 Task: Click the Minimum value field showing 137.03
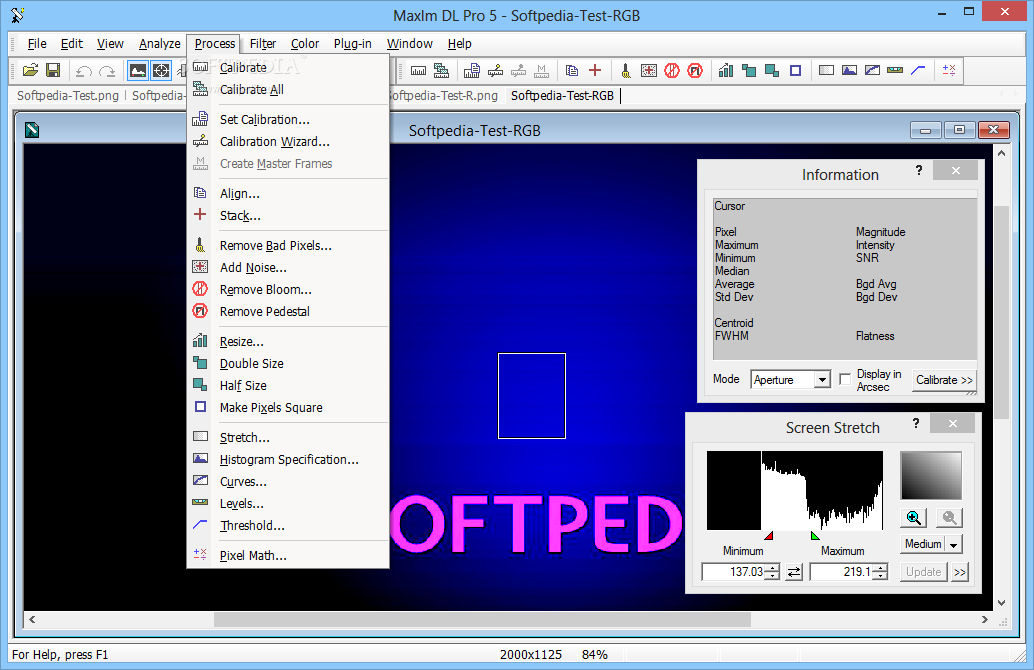point(733,572)
